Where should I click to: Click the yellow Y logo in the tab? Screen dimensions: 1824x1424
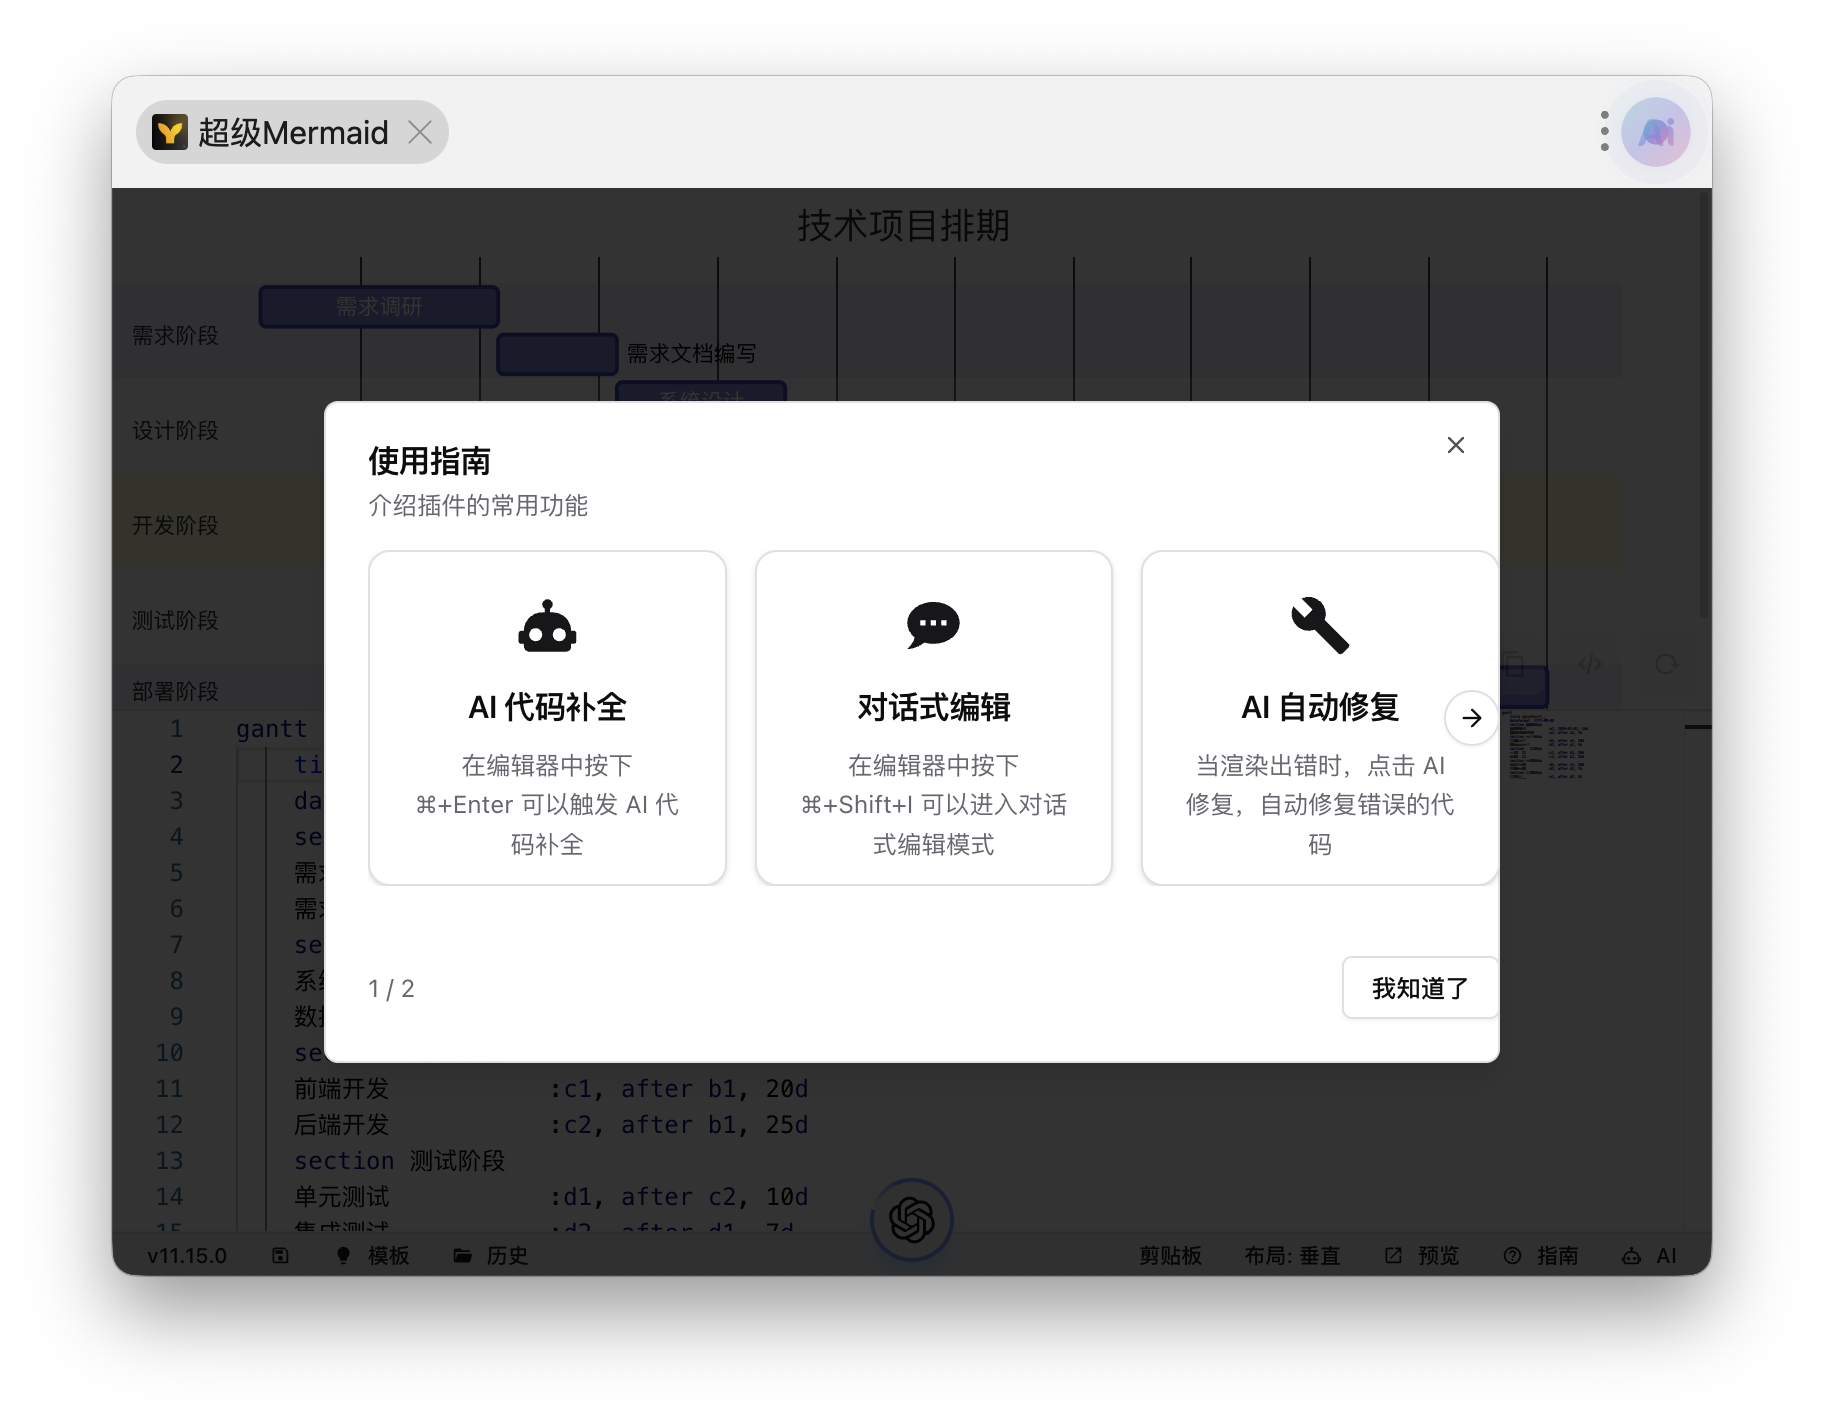(x=170, y=132)
